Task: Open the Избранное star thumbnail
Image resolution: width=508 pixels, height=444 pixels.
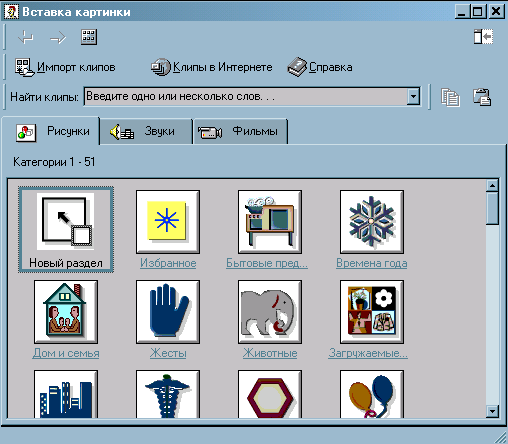Action: [168, 222]
